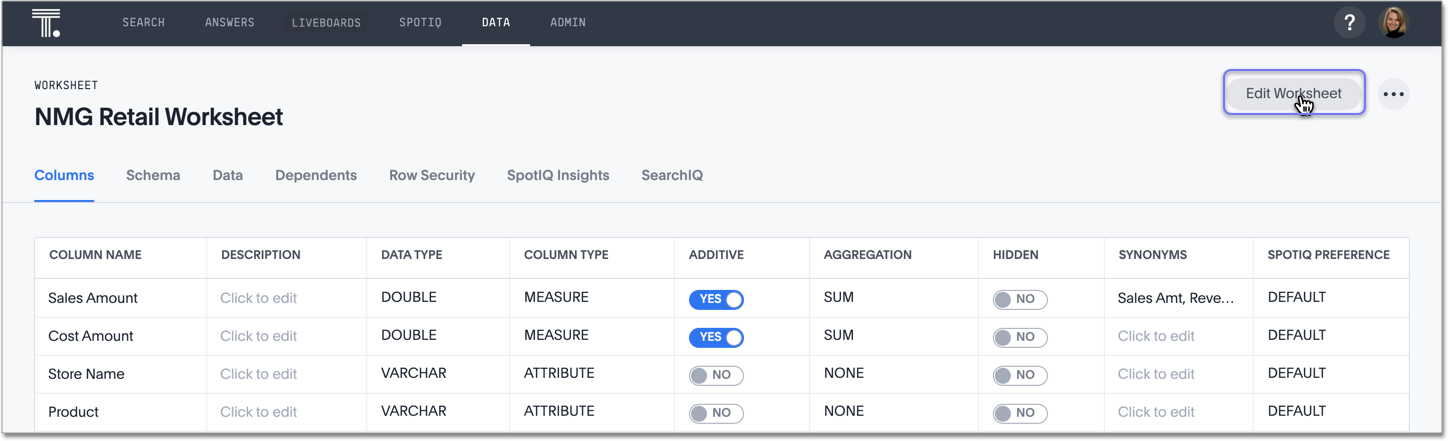
Task: Disable Additive toggle for Cost Amount
Action: tap(716, 337)
